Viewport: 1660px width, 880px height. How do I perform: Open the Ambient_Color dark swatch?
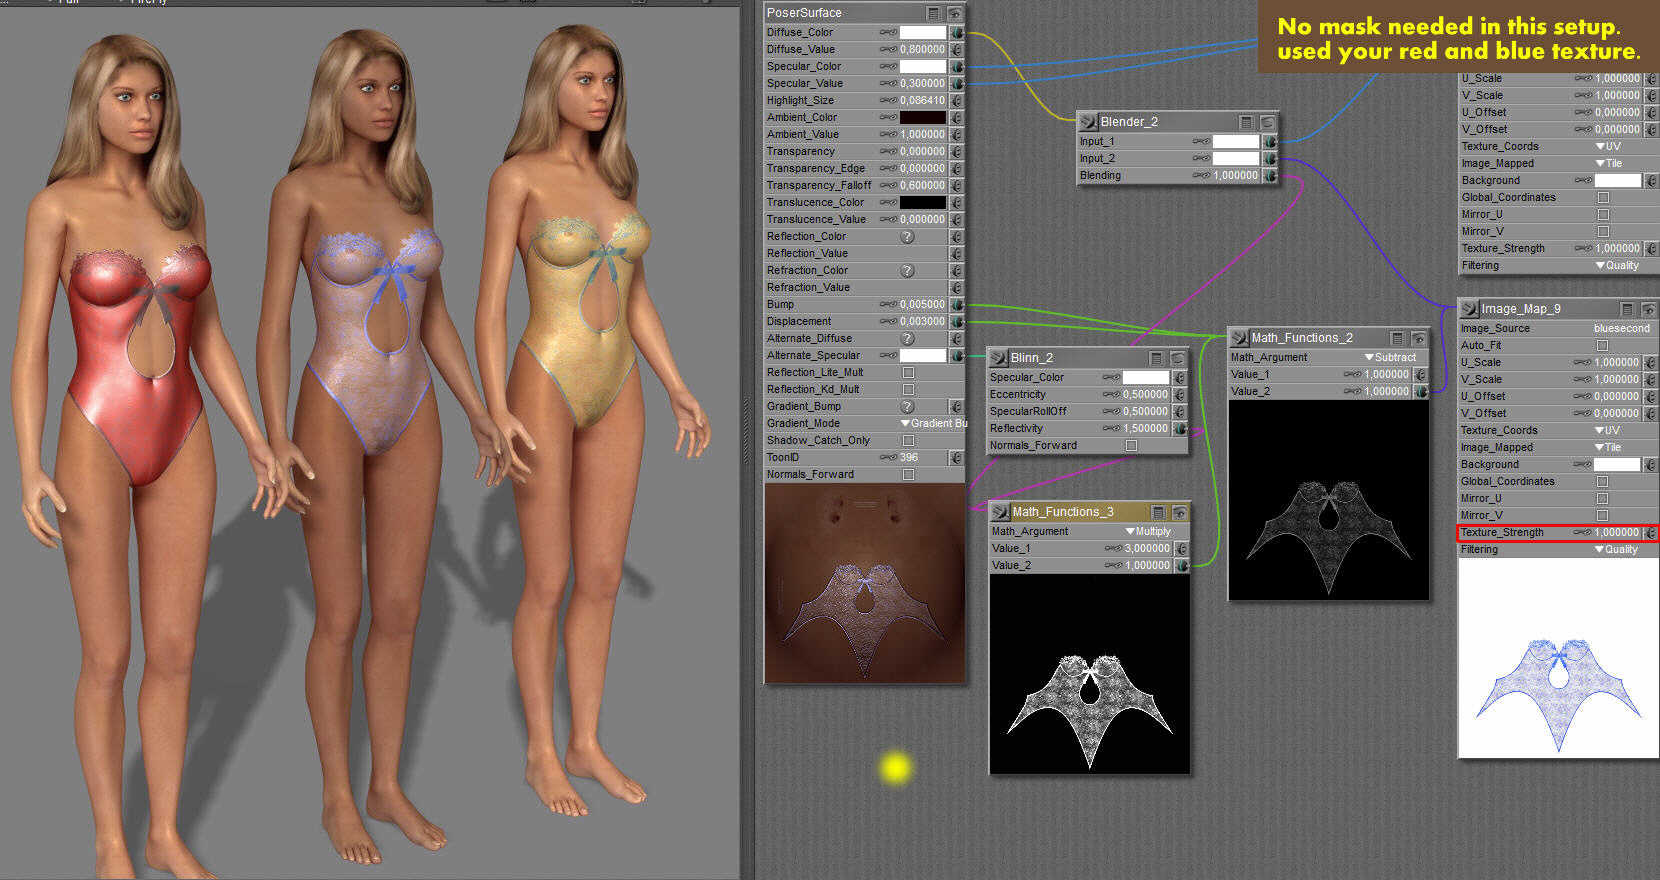[x=922, y=117]
